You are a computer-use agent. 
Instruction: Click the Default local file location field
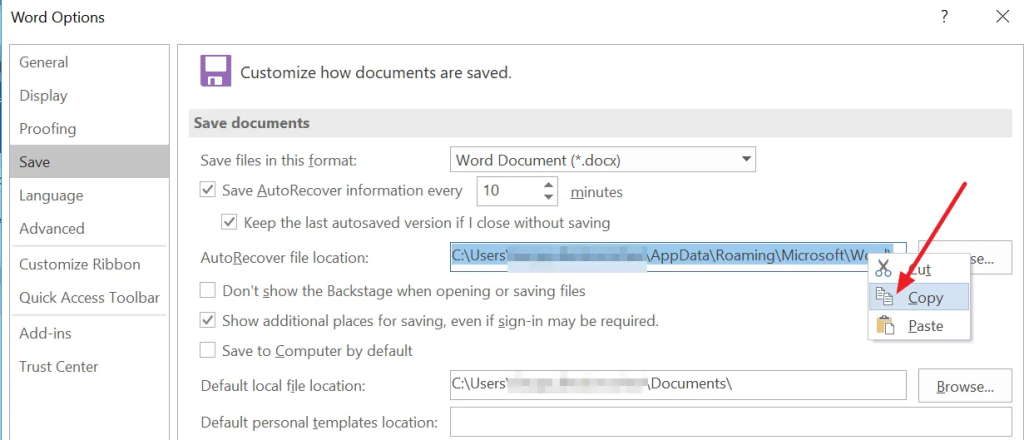point(678,385)
